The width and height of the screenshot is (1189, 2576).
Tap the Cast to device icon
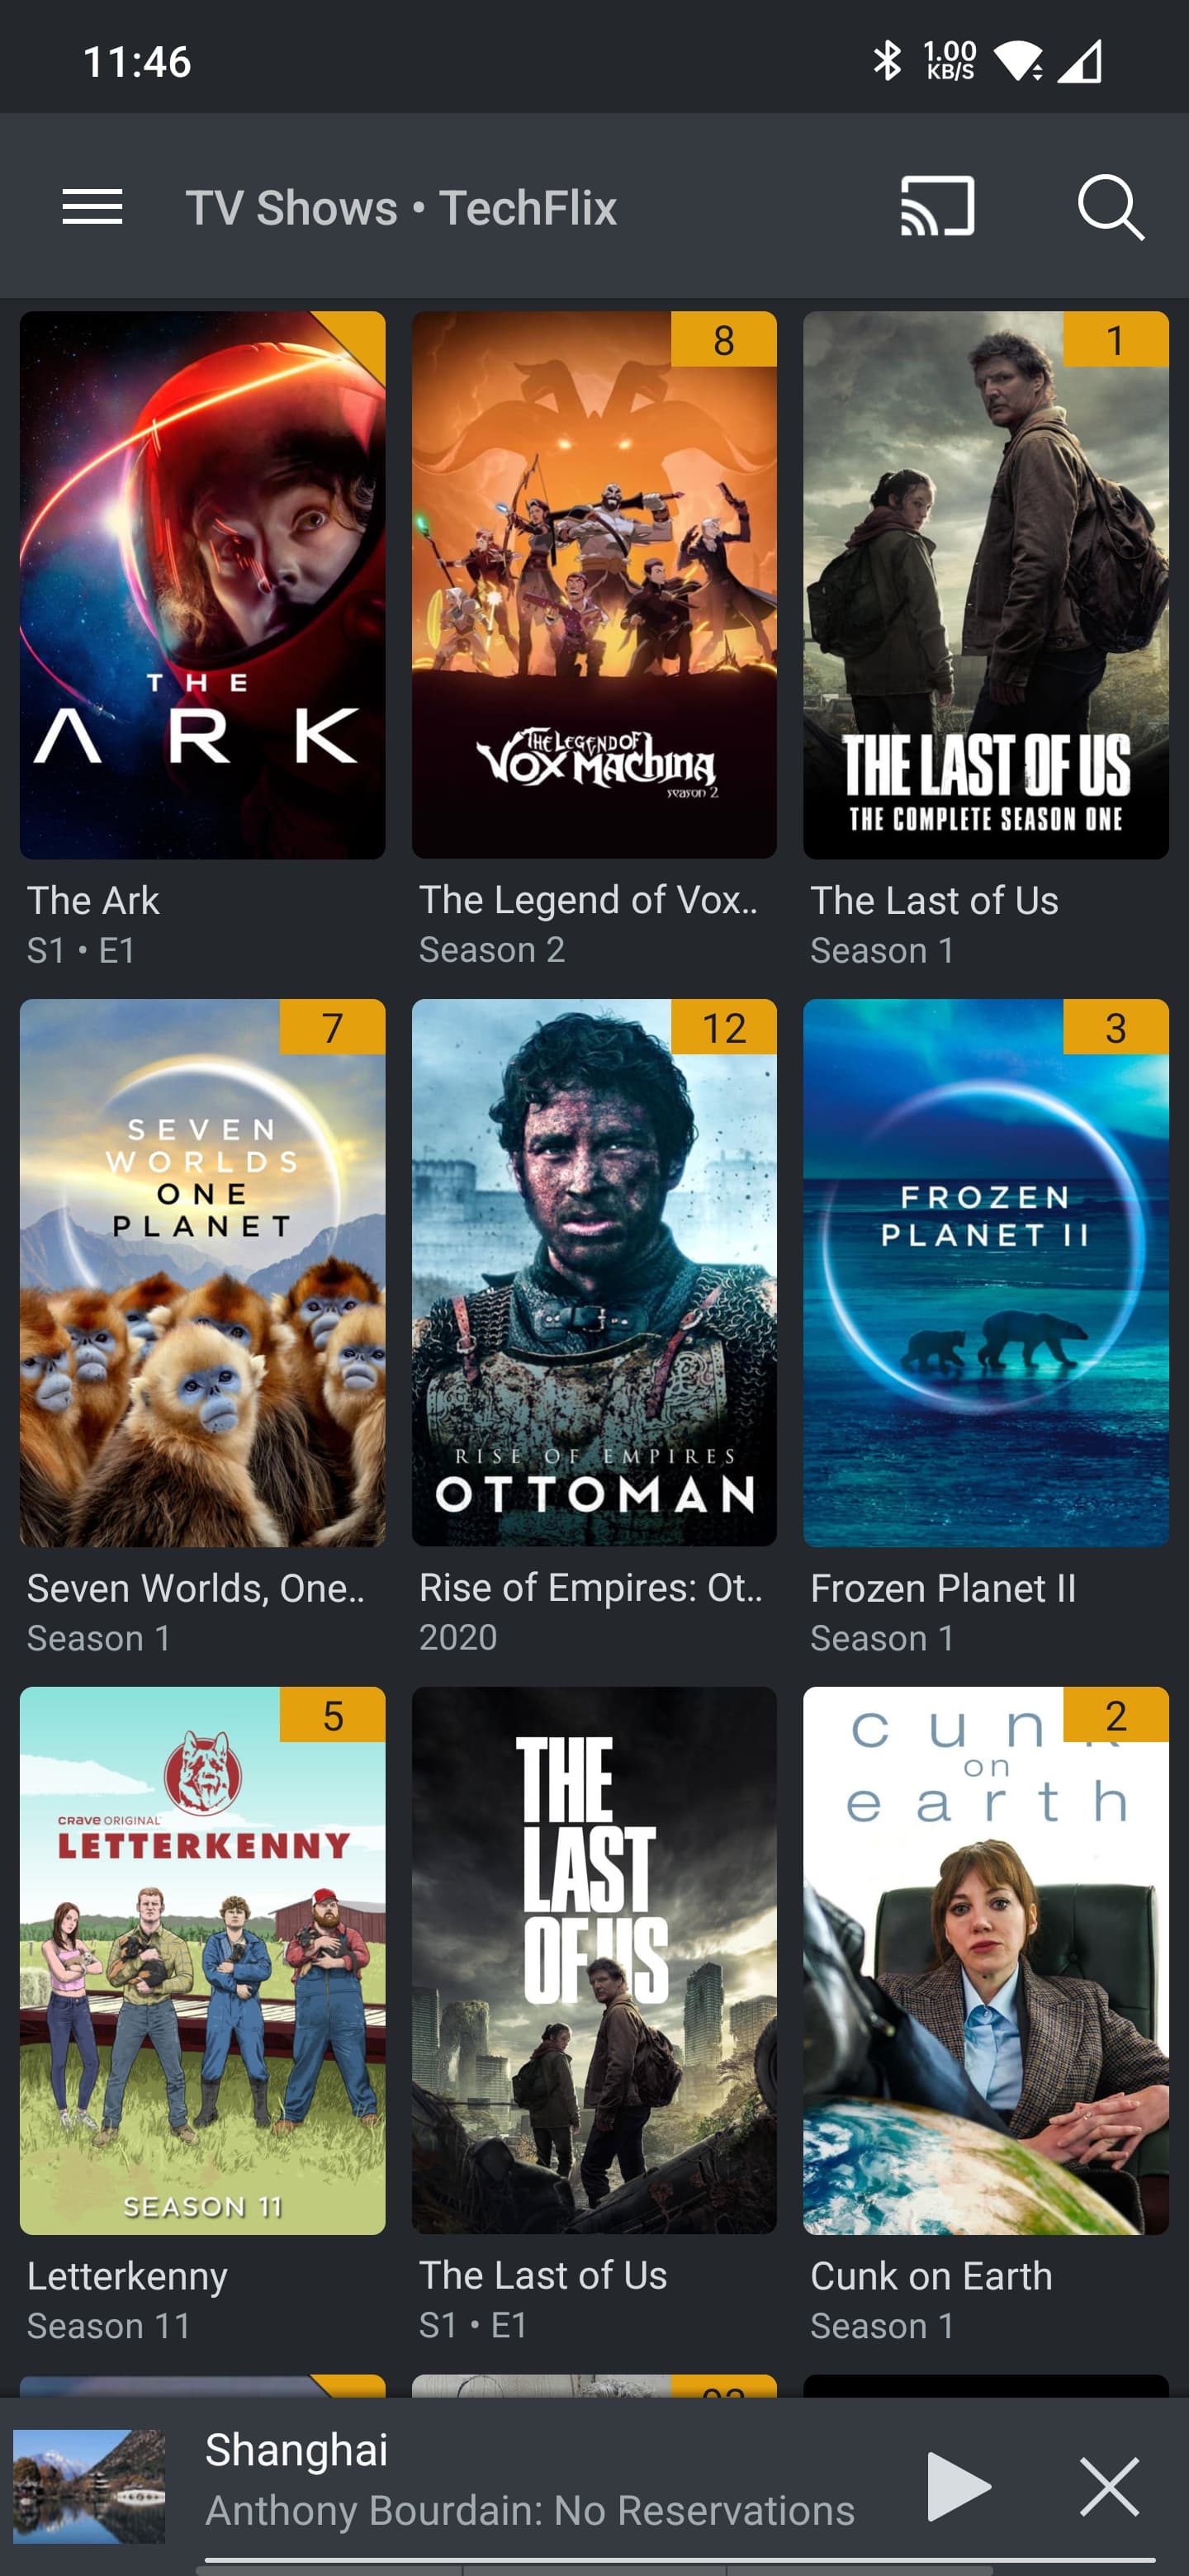coord(937,206)
